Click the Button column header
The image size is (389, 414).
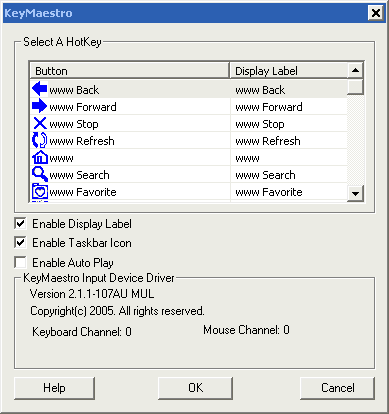coord(130,71)
